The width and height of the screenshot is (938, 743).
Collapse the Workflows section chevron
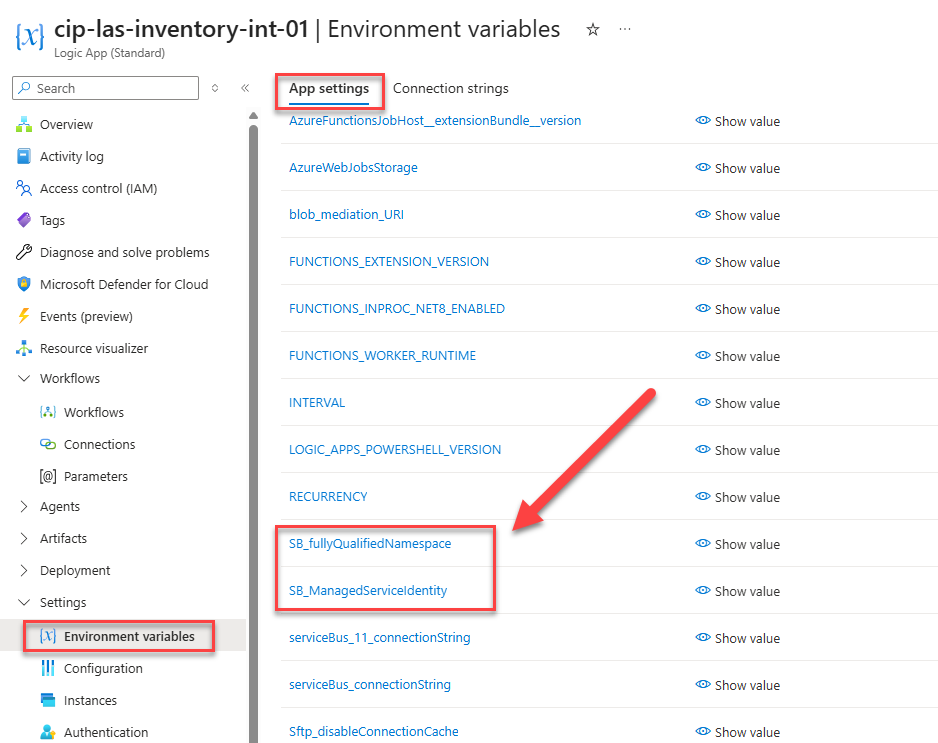pos(24,378)
